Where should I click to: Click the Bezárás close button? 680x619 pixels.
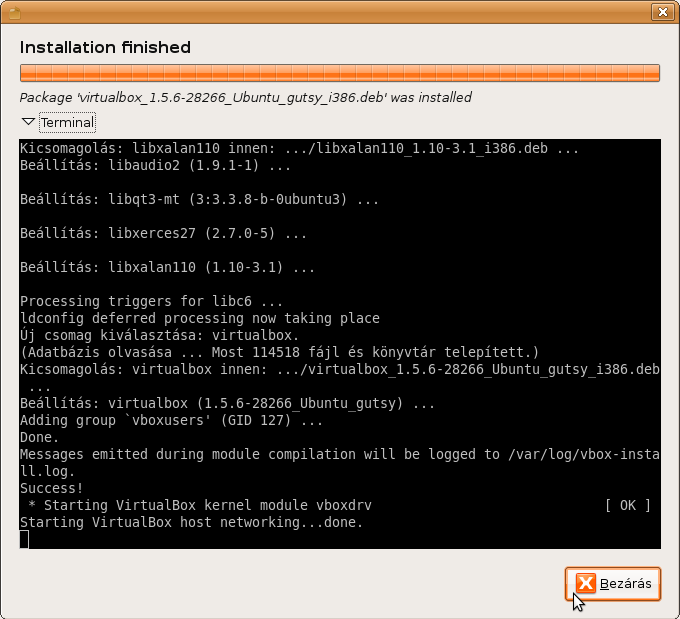(x=613, y=584)
